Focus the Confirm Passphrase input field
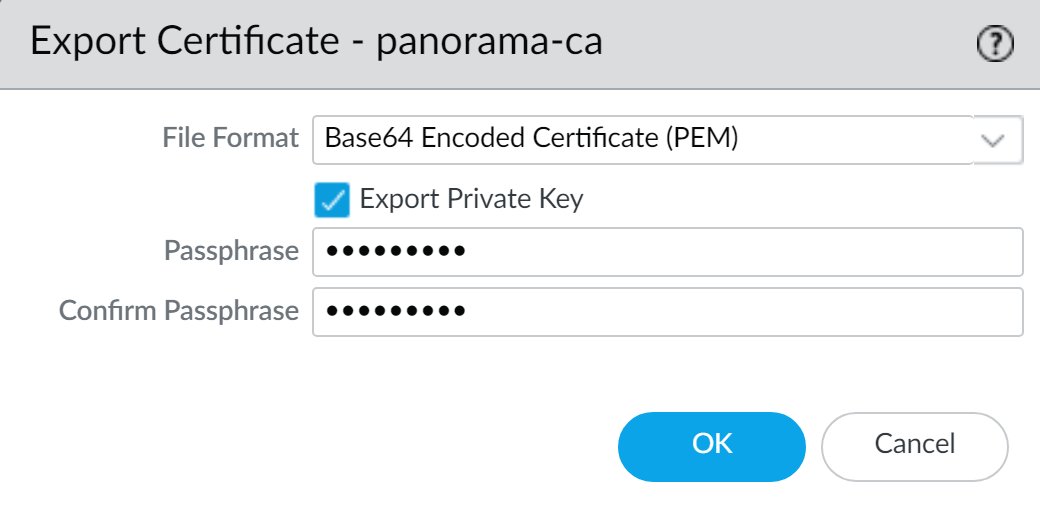 coord(667,312)
